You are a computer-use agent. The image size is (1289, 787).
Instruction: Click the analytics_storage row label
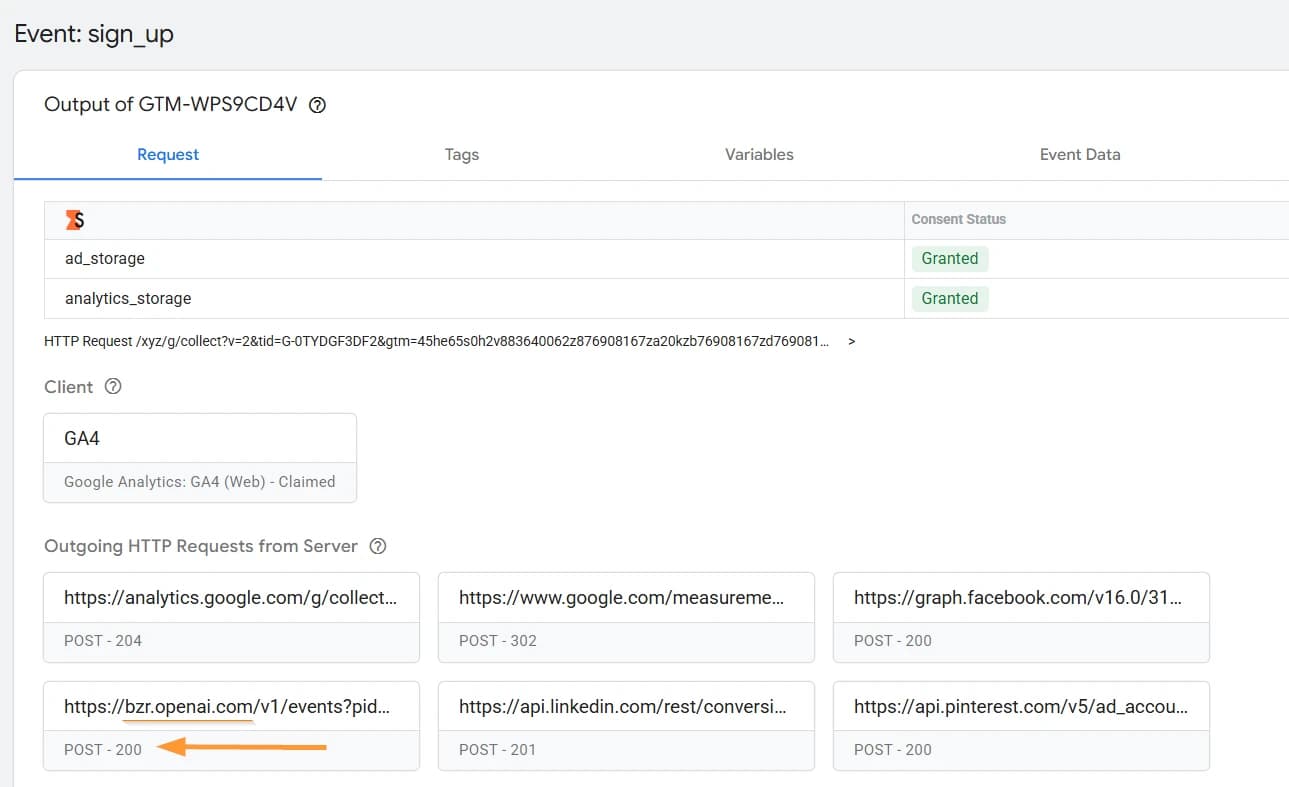coord(128,298)
